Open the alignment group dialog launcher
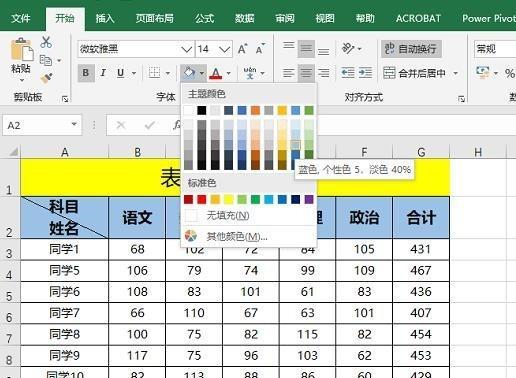Viewport: 516px width, 378px height. click(x=461, y=99)
